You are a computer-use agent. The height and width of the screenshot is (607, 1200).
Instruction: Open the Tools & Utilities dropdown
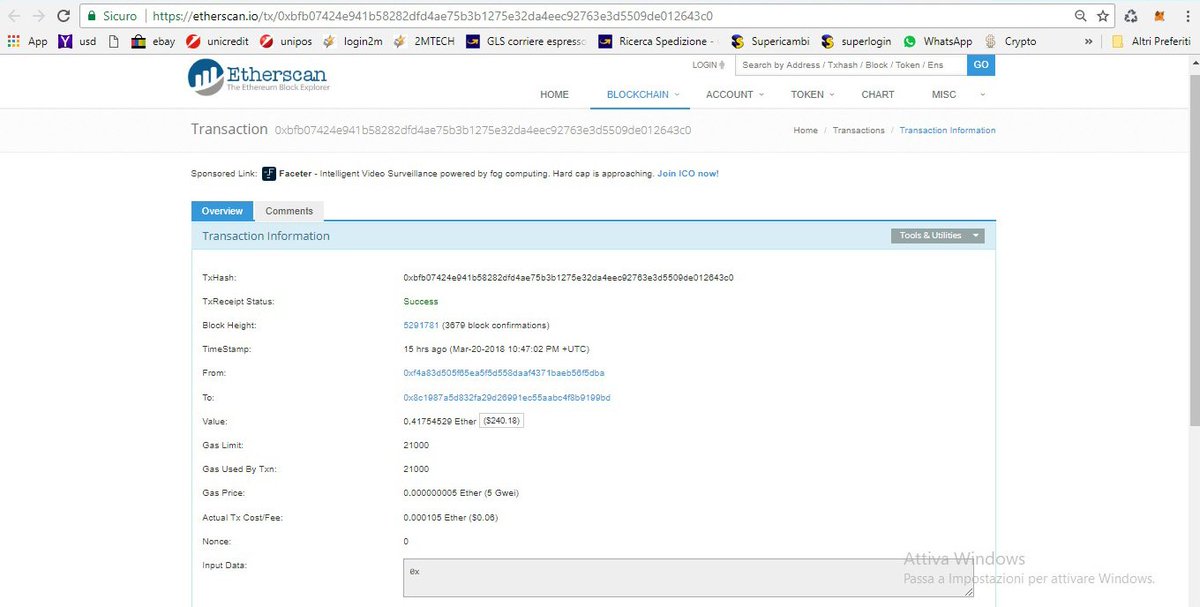pyautogui.click(x=938, y=236)
